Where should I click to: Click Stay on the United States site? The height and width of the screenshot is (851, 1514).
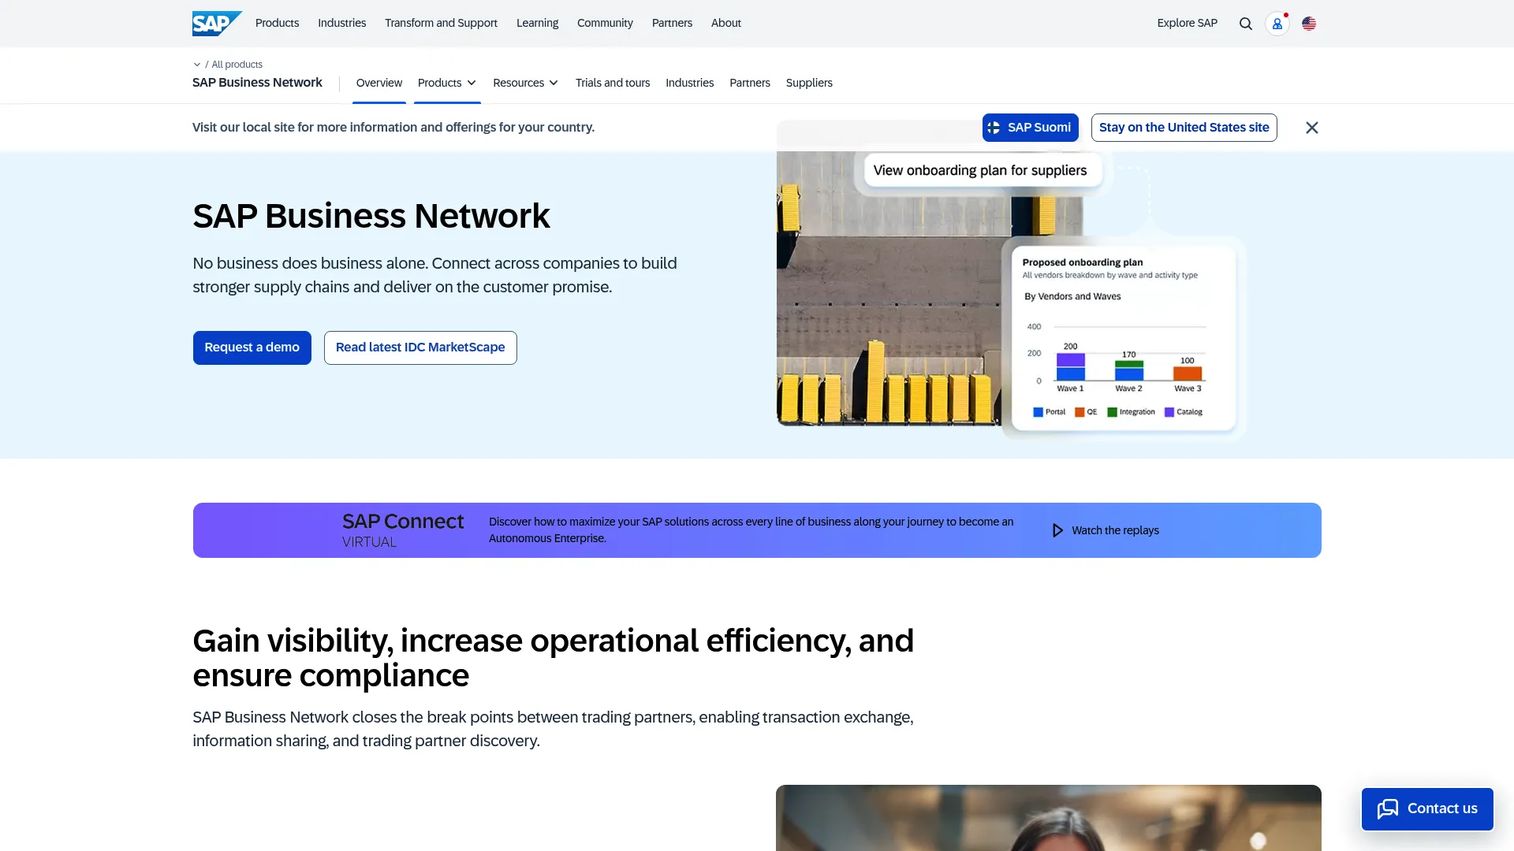pos(1184,128)
